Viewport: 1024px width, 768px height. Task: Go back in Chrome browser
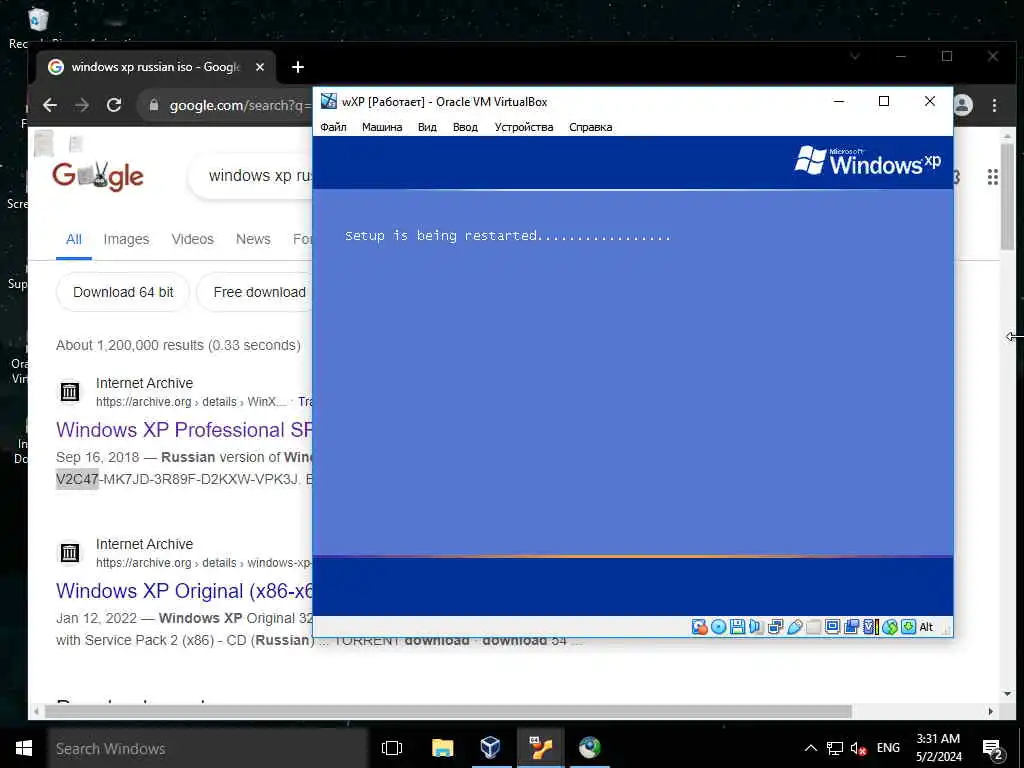50,105
